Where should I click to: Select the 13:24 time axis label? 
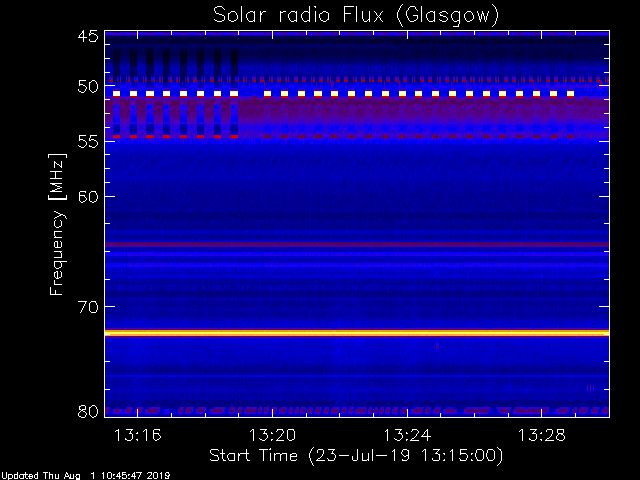point(407,436)
